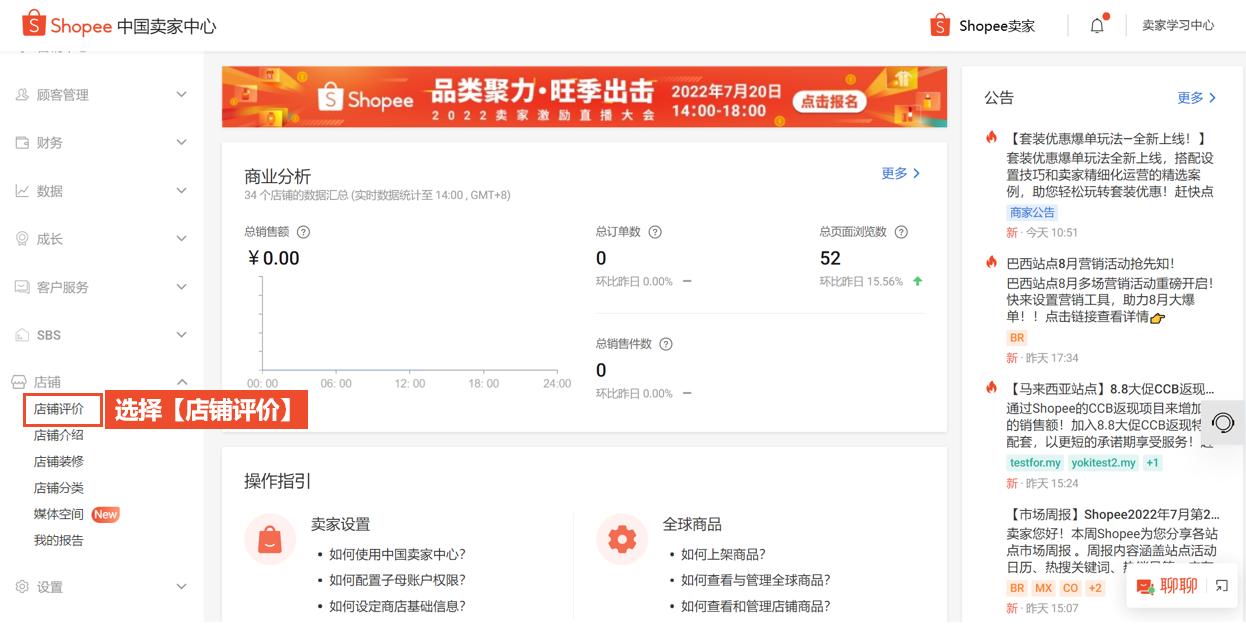Screen dimensions: 1246x626
Task: Click the 数据 chart icon
Action: pos(22,190)
